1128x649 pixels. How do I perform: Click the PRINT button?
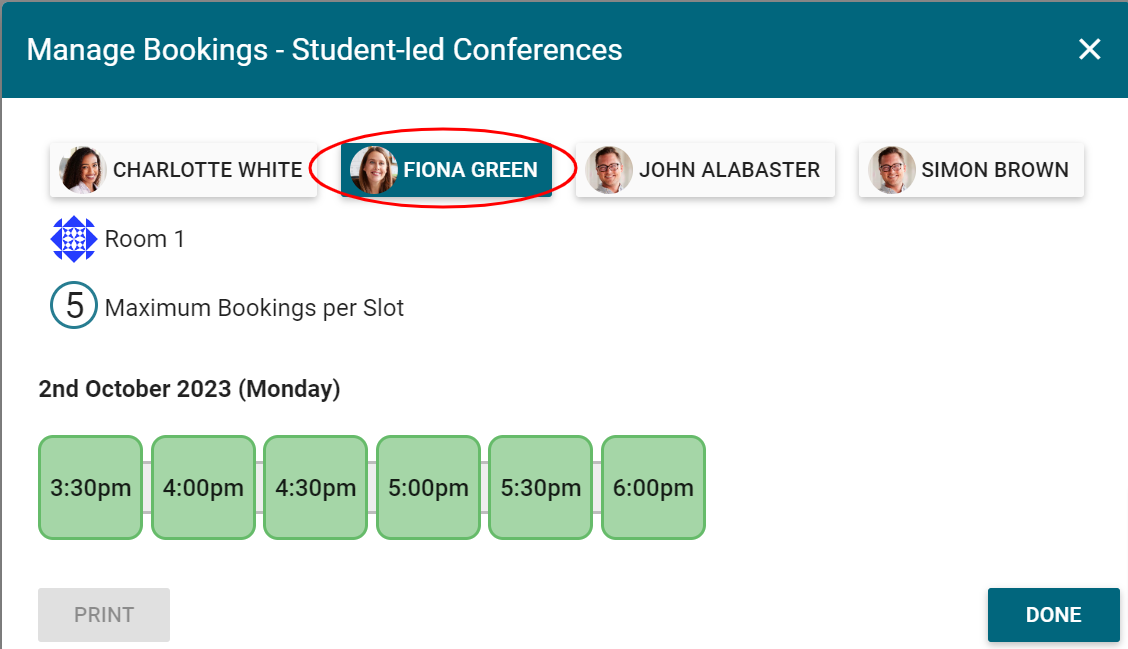click(x=103, y=614)
